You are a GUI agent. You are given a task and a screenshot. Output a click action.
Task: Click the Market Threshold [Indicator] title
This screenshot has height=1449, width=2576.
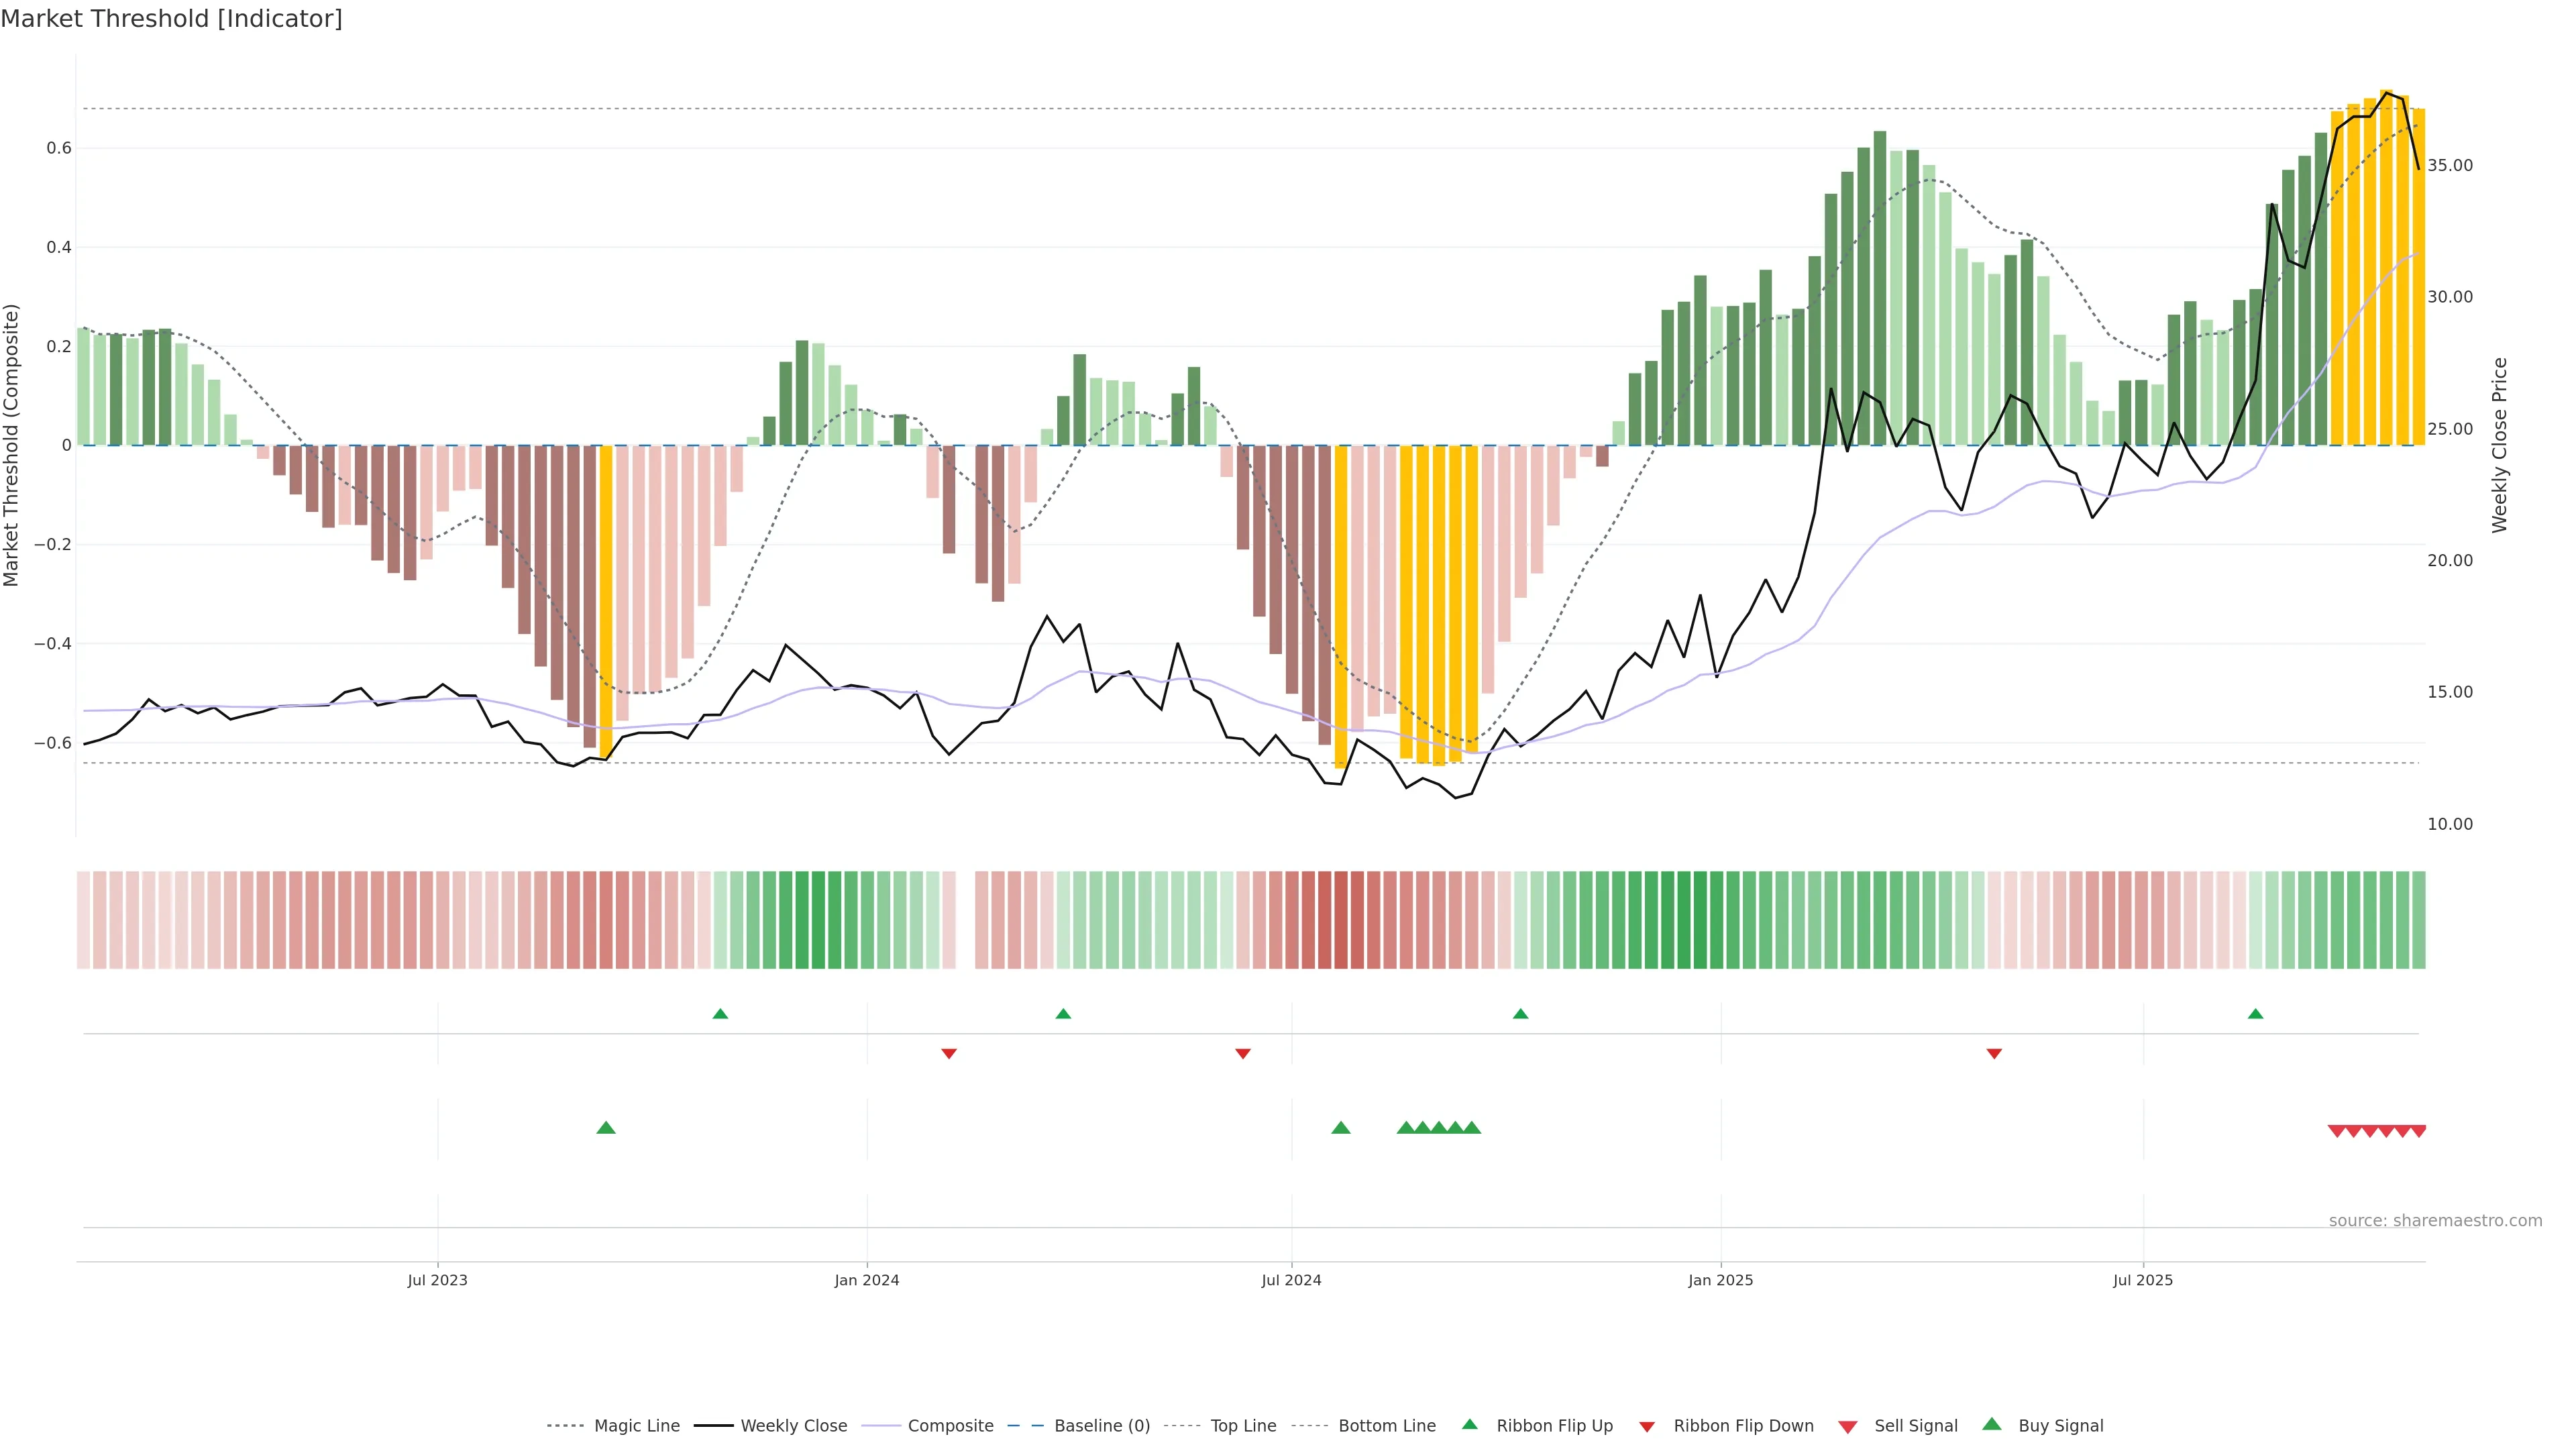point(171,18)
